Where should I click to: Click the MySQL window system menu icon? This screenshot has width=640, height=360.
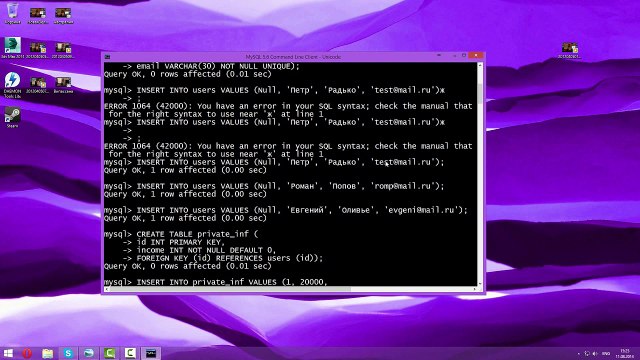click(107, 57)
